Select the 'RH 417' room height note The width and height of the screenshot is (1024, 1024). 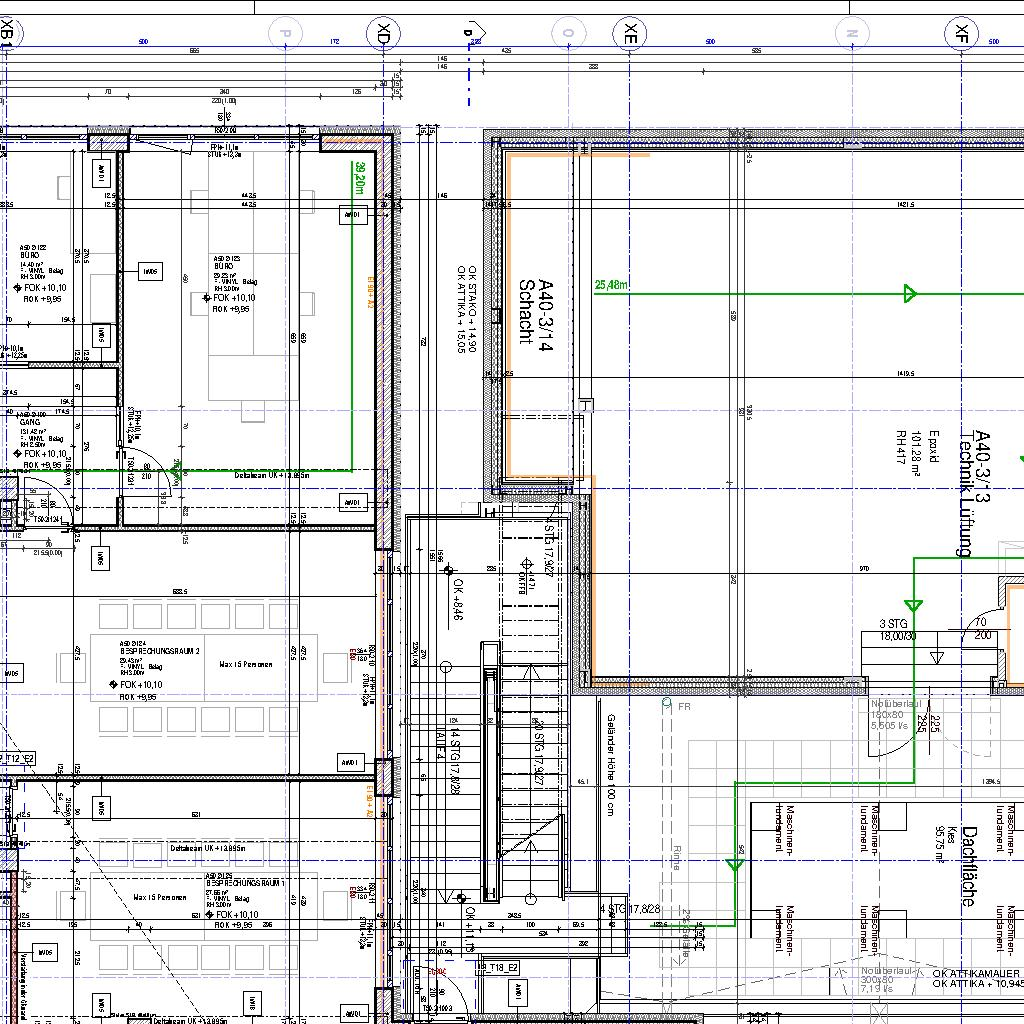[901, 447]
